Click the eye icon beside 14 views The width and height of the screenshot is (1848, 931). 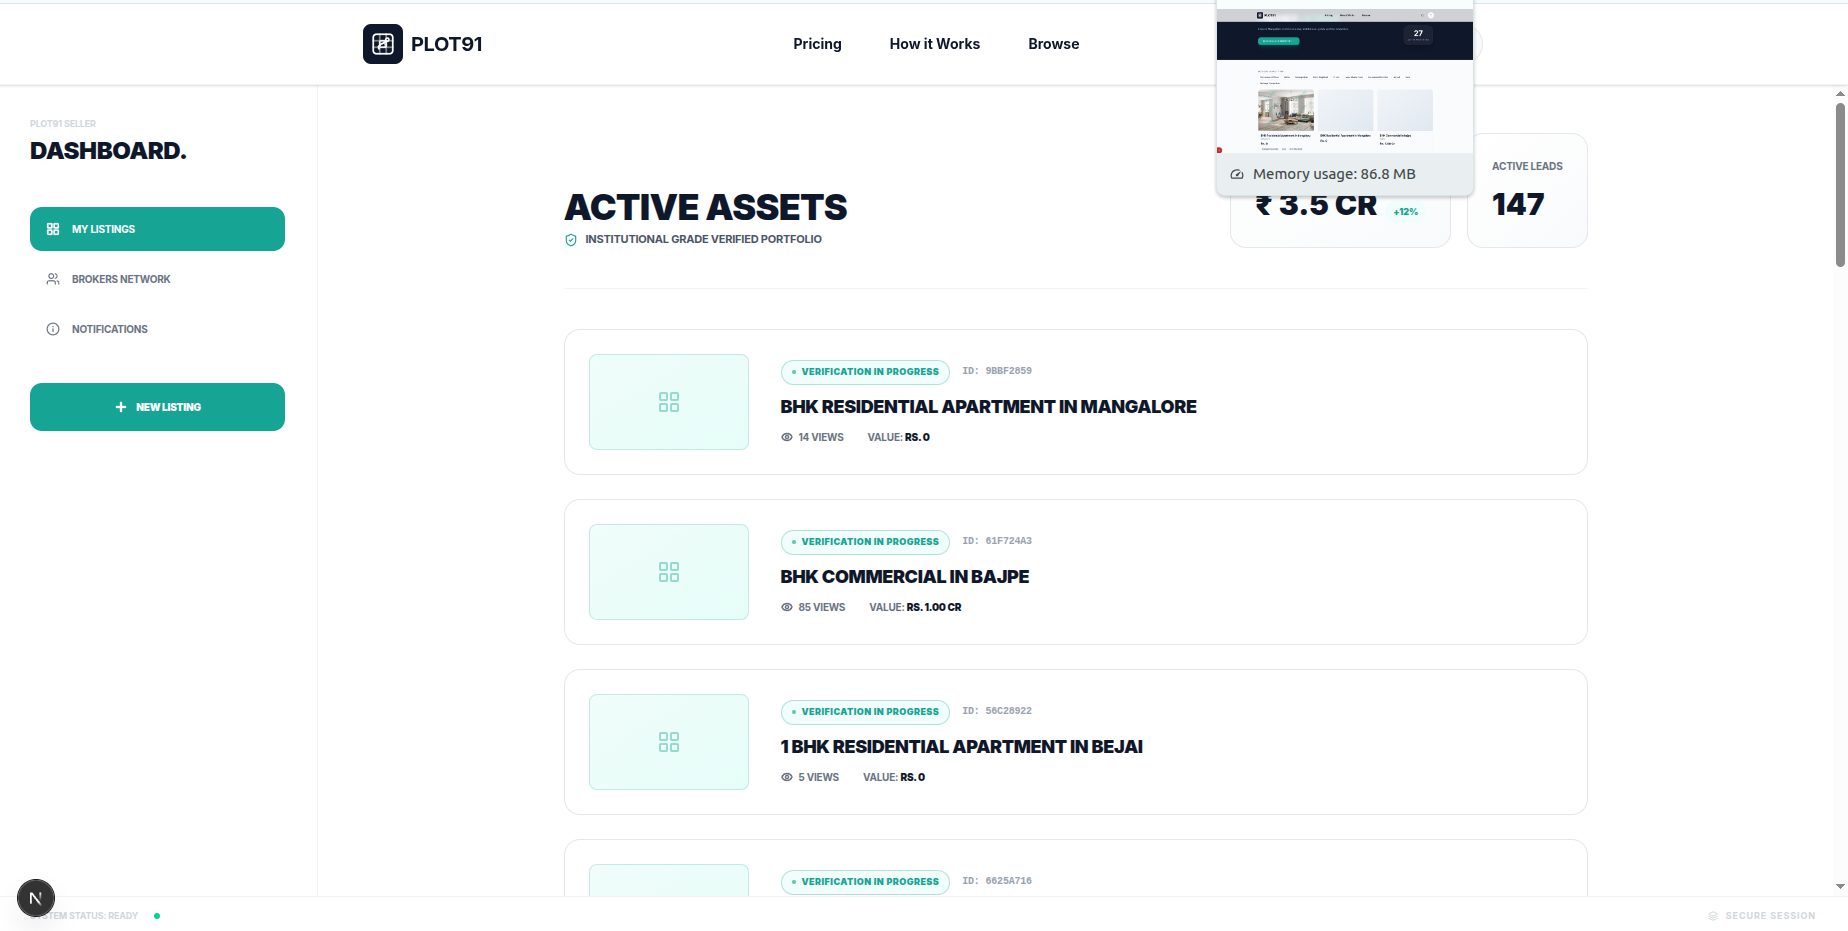787,437
